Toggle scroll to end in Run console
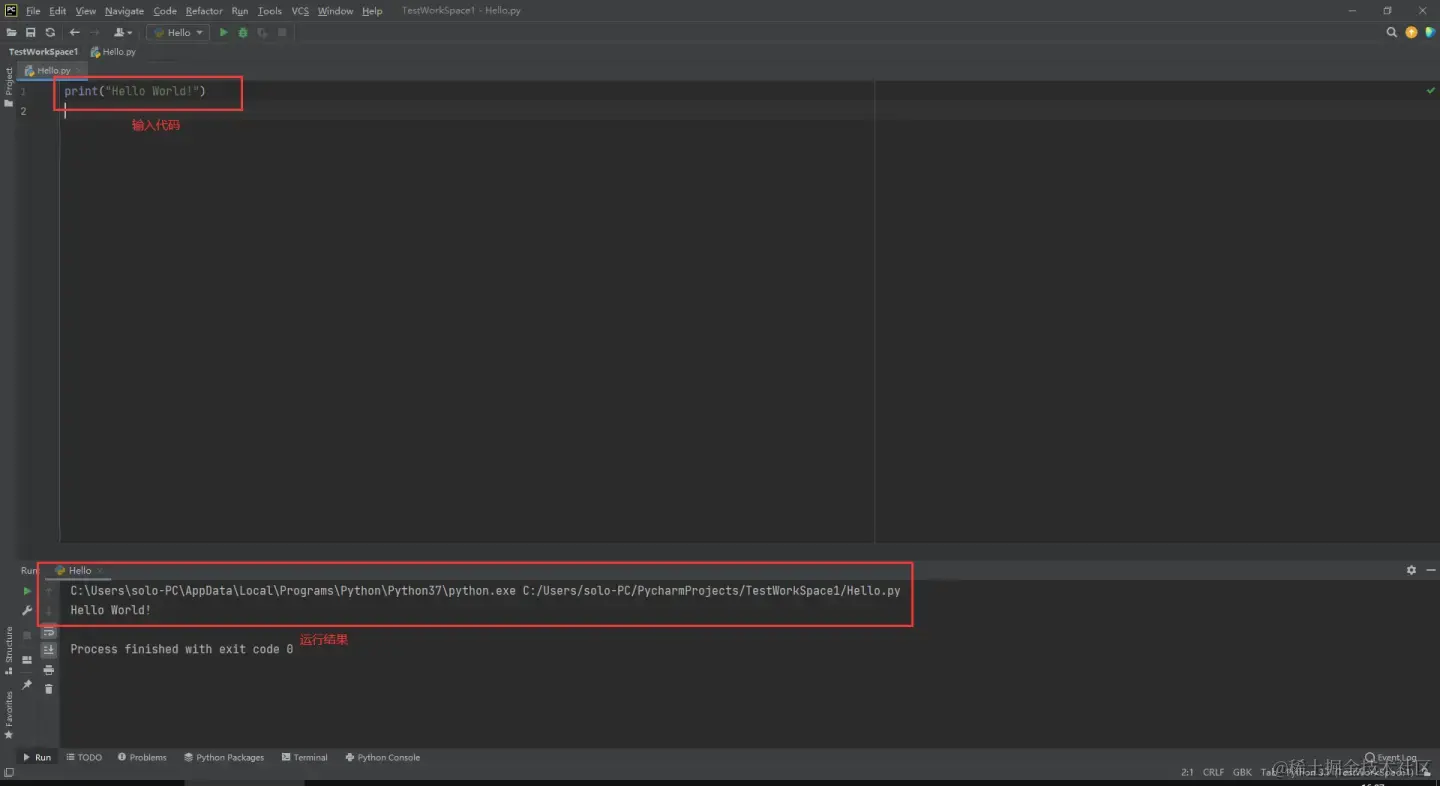 click(x=48, y=650)
